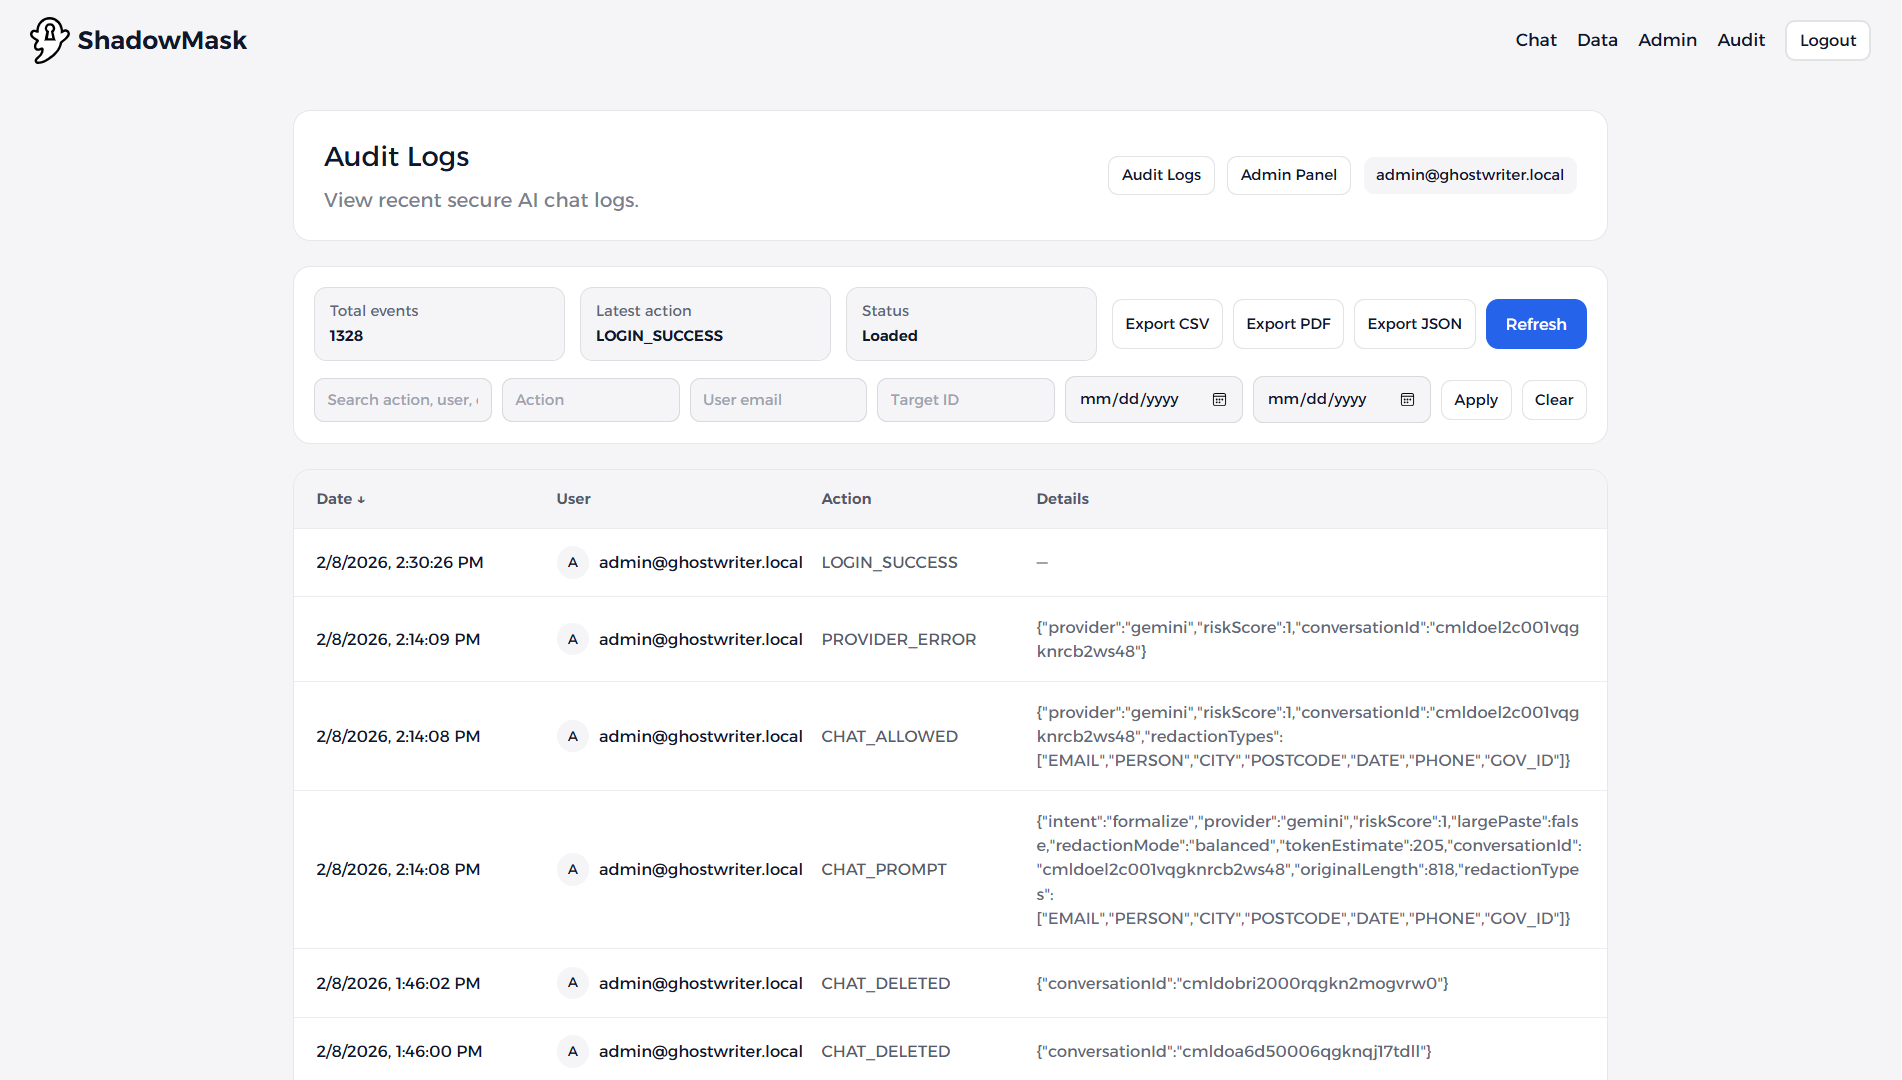
Task: Click avatar icon in CHAT_PROMPT row
Action: tap(572, 870)
